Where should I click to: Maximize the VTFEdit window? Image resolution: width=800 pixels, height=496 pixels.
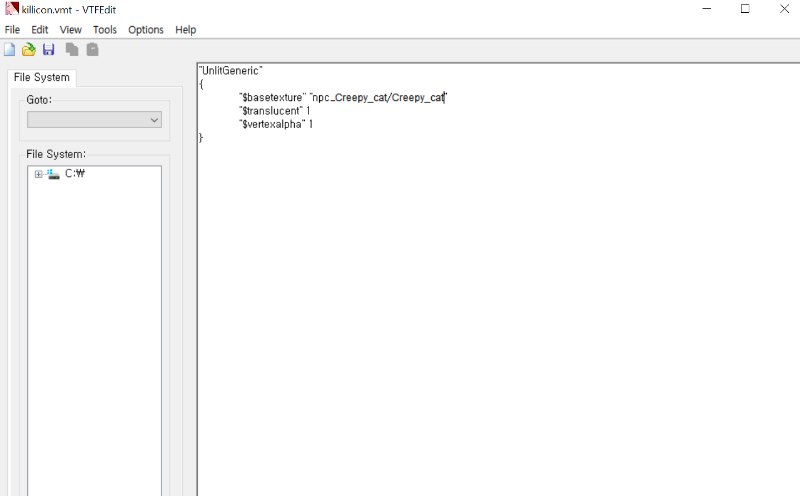[745, 9]
